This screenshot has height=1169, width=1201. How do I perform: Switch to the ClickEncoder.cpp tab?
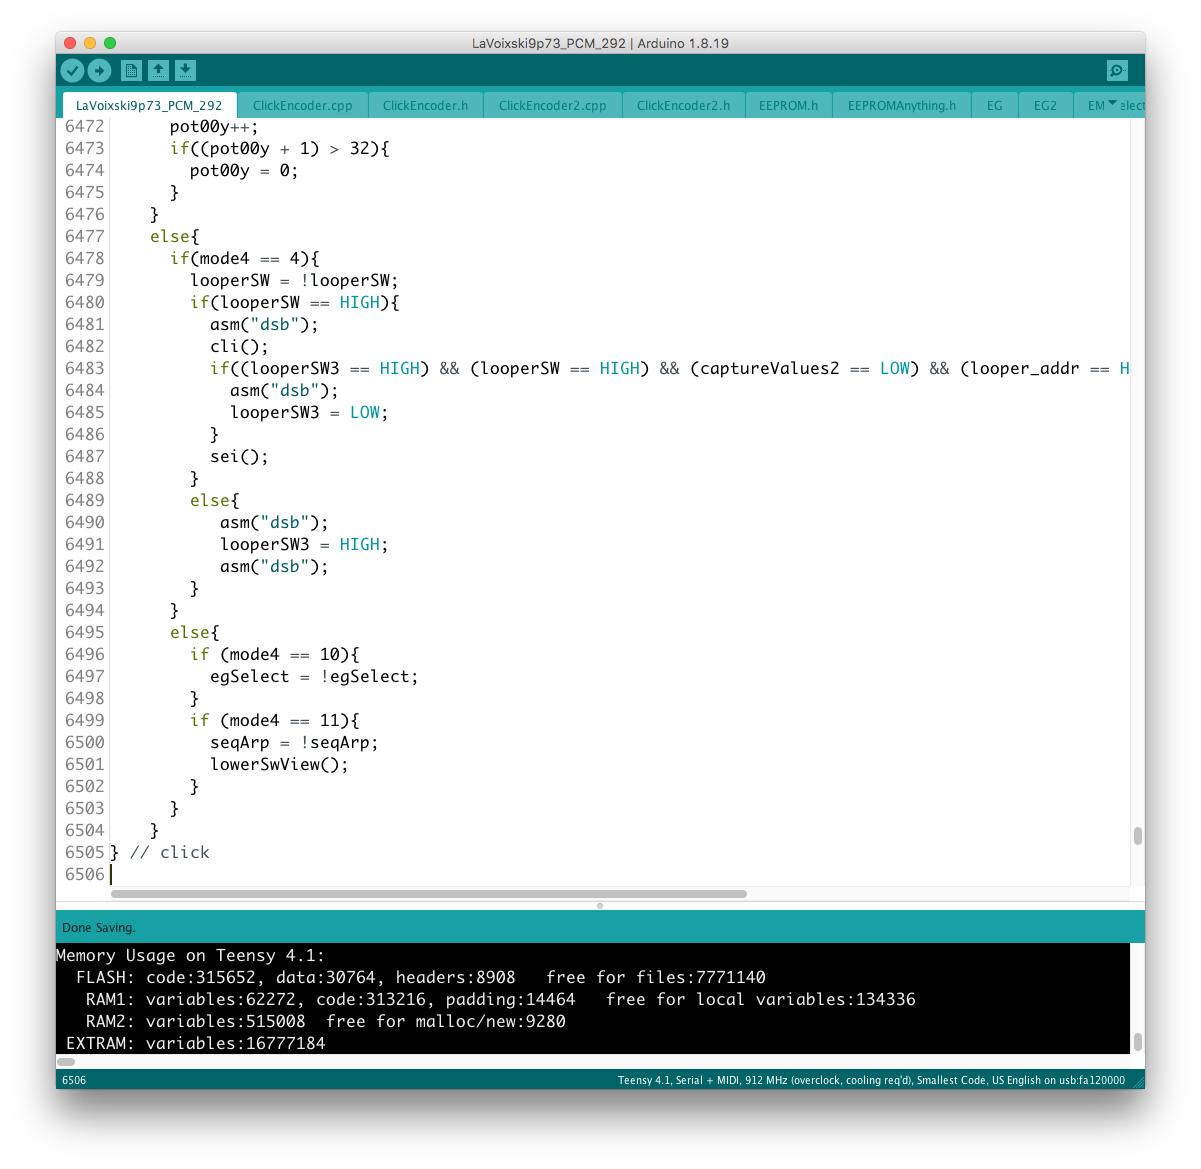coord(302,105)
